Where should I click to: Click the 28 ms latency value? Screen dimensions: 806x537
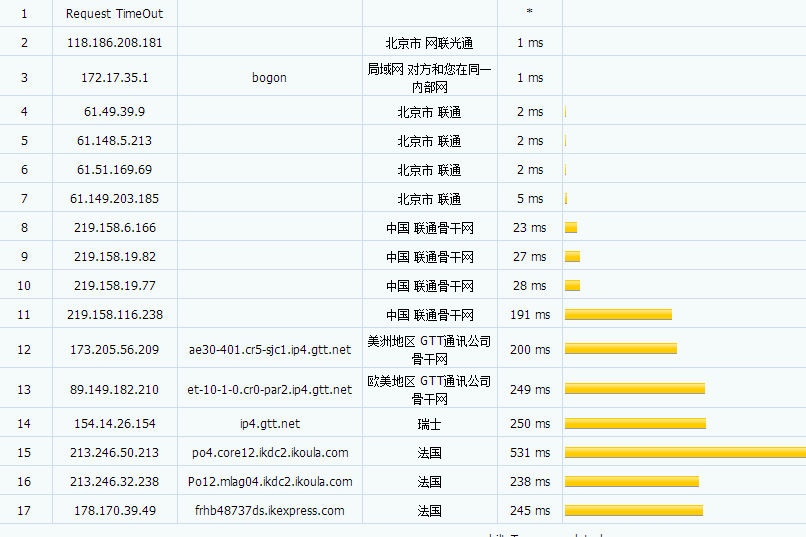tap(529, 286)
